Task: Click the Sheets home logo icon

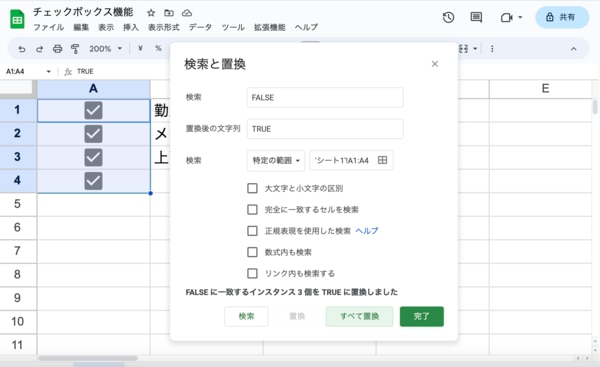Action: click(x=17, y=19)
